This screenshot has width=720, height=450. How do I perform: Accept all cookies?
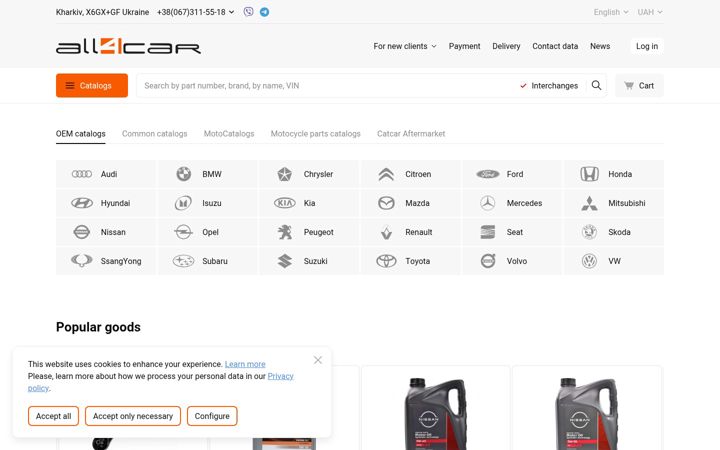pyautogui.click(x=53, y=416)
